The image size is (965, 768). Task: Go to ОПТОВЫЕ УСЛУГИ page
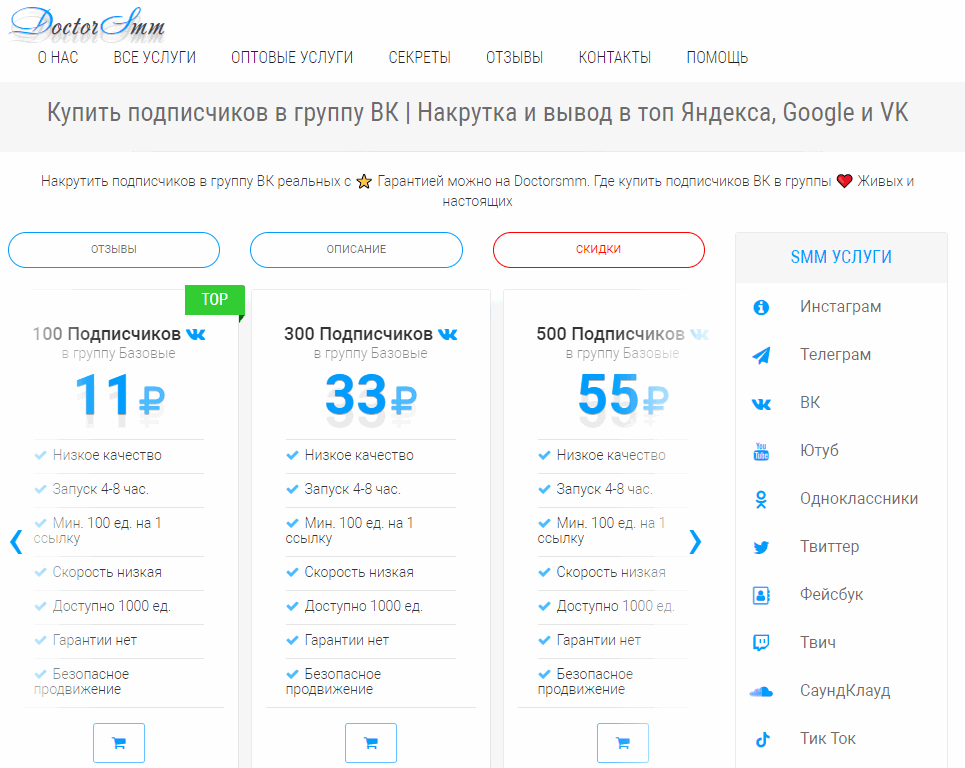click(292, 58)
